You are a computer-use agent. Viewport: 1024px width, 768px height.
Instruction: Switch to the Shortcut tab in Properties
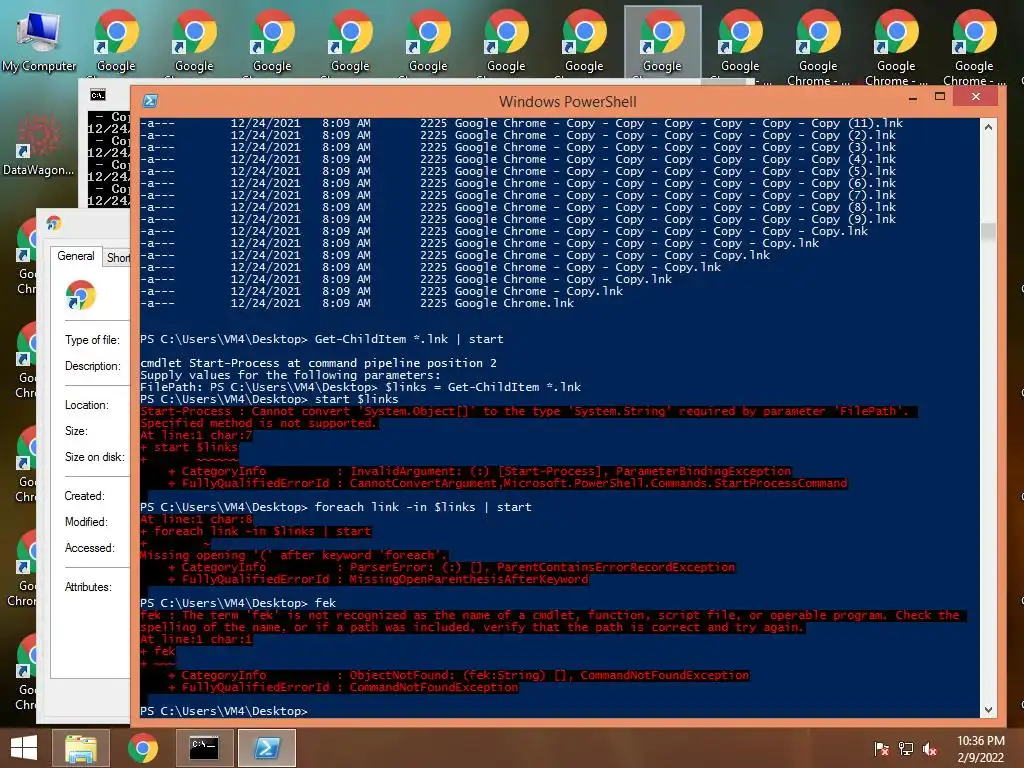(x=118, y=258)
